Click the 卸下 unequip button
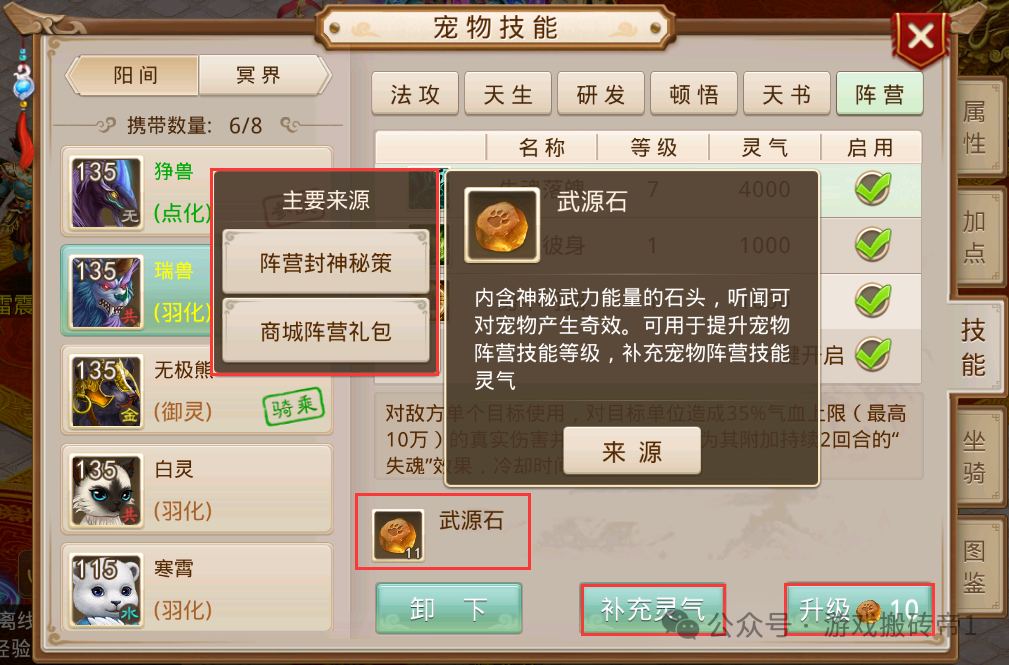The height and width of the screenshot is (665, 1009). (x=449, y=609)
